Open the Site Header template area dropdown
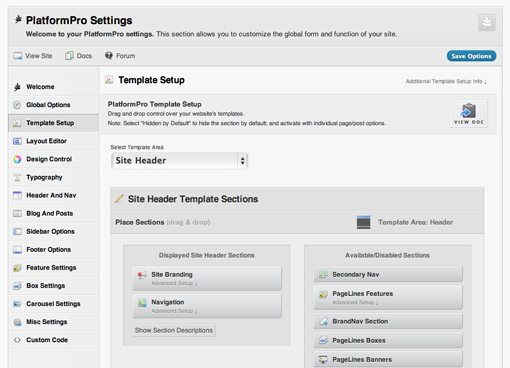This screenshot has width=510, height=368. (x=179, y=161)
